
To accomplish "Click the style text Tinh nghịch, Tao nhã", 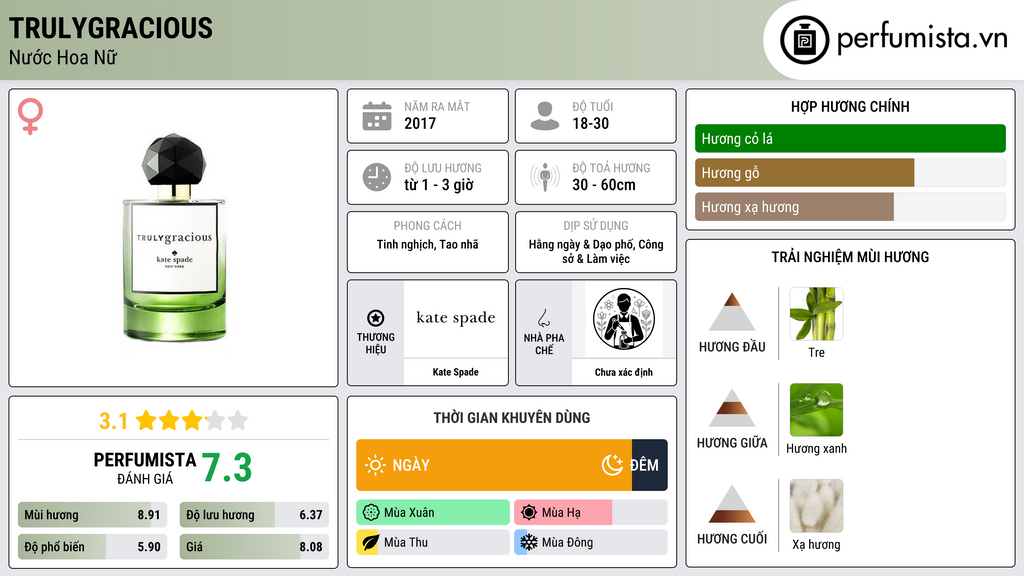I will coord(428,244).
